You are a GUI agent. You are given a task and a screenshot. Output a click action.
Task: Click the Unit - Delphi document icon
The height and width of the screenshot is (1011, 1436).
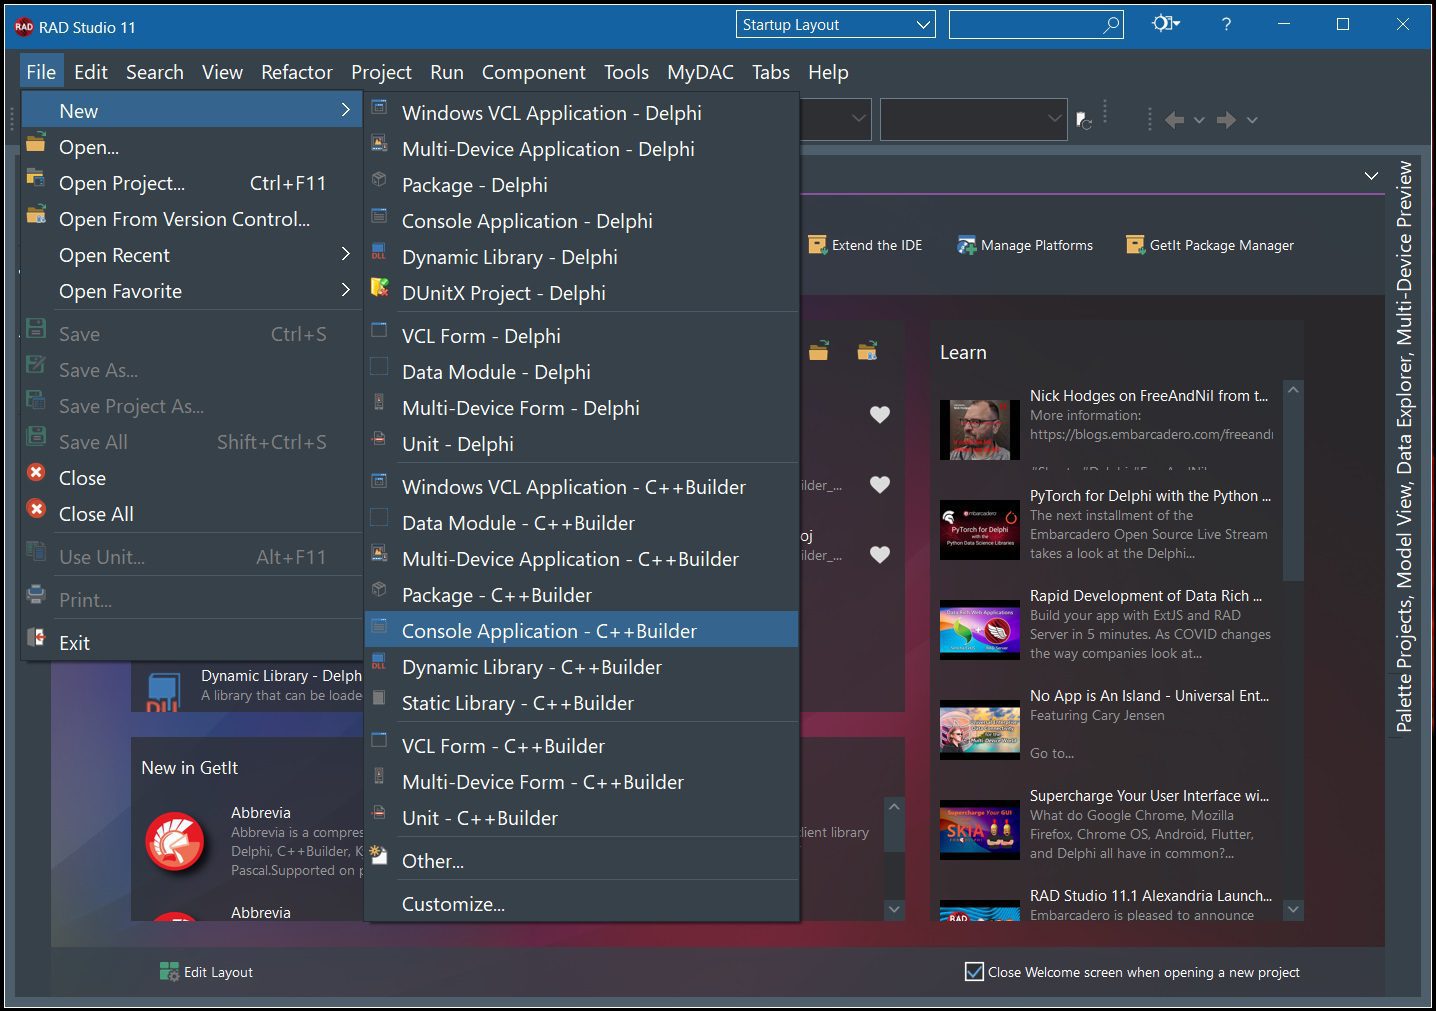point(379,438)
